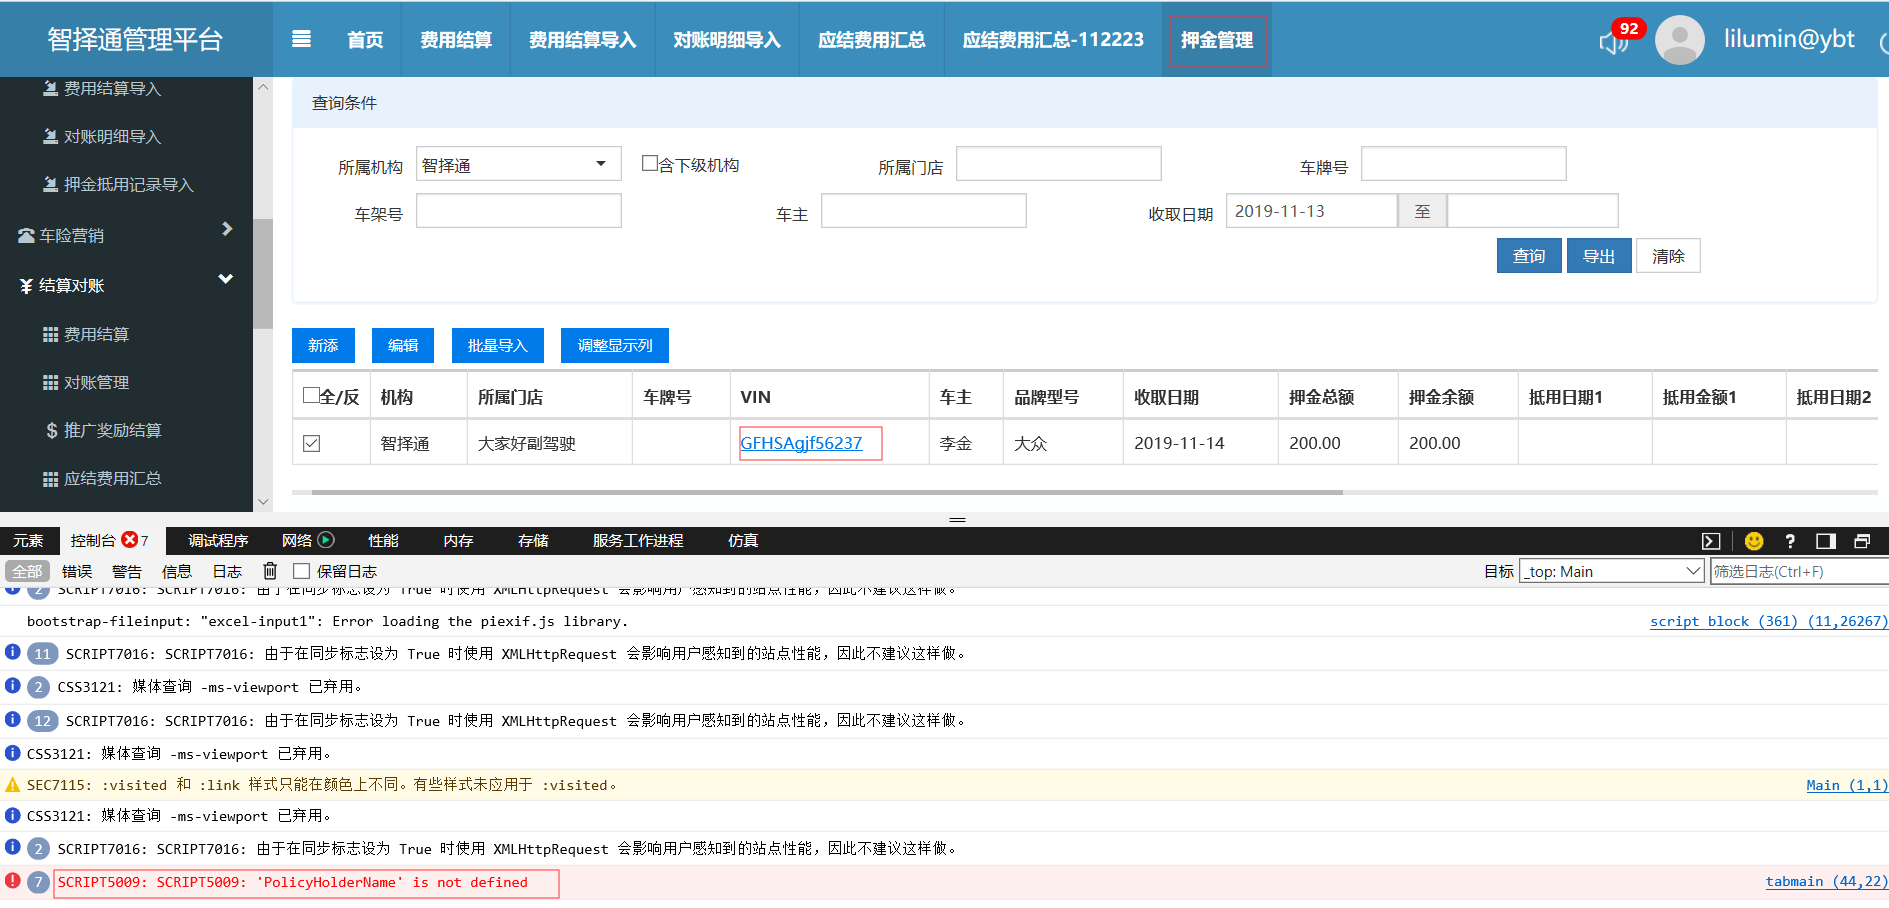Viewport: 1889px width, 908px height.
Task: Click the 车牌号 input field
Action: [1463, 164]
